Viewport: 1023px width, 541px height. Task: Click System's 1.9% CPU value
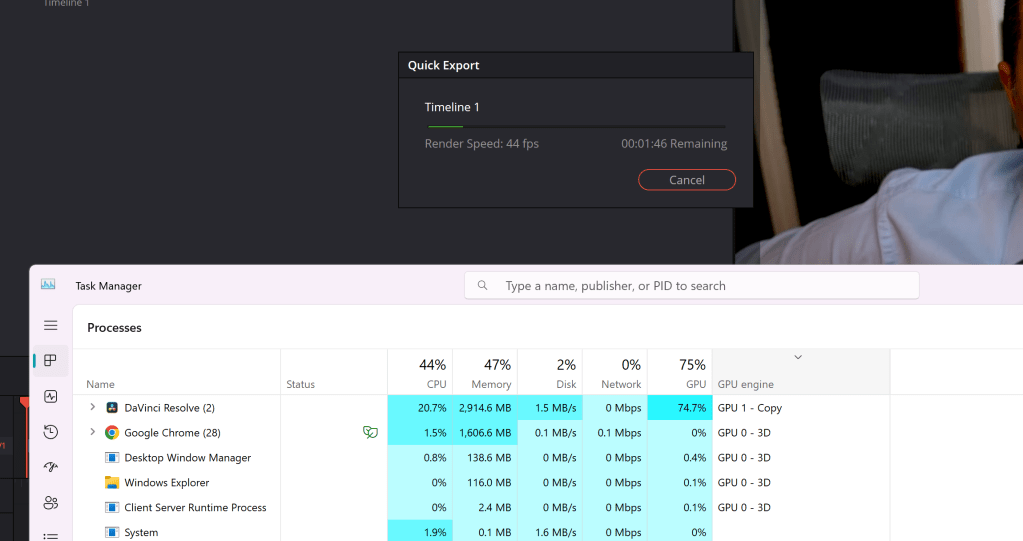coord(435,533)
